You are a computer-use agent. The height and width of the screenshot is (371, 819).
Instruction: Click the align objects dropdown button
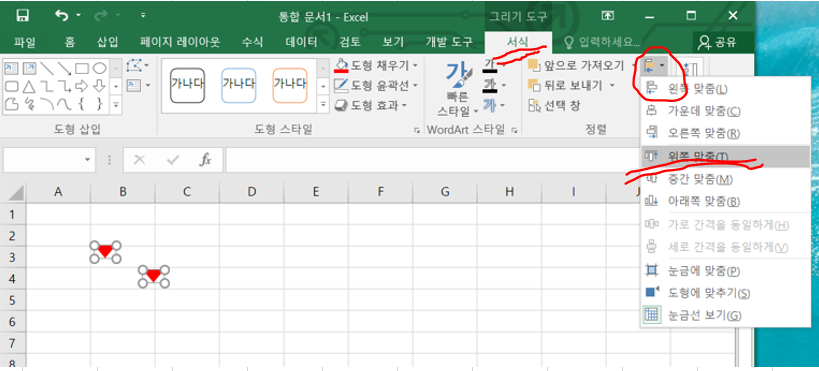point(654,66)
